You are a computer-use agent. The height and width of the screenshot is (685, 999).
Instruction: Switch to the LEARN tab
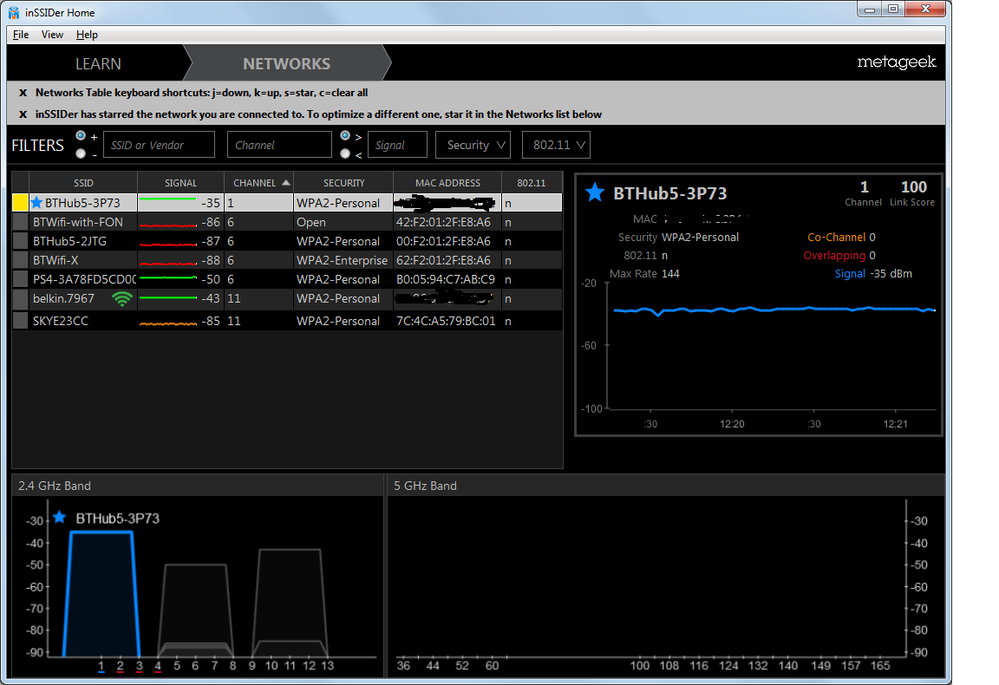point(98,64)
